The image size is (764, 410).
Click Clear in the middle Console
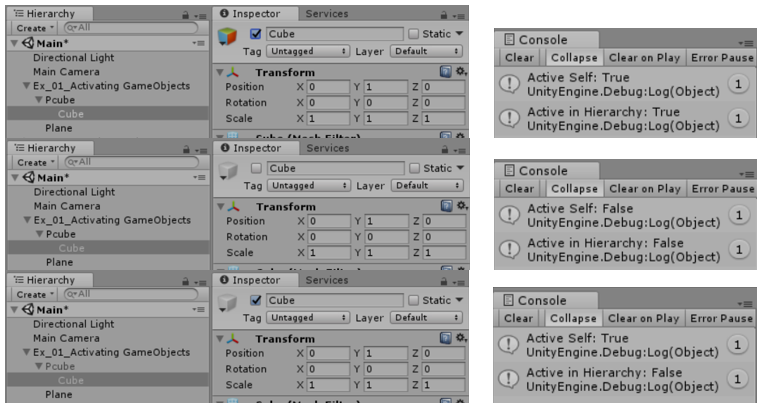click(x=519, y=189)
